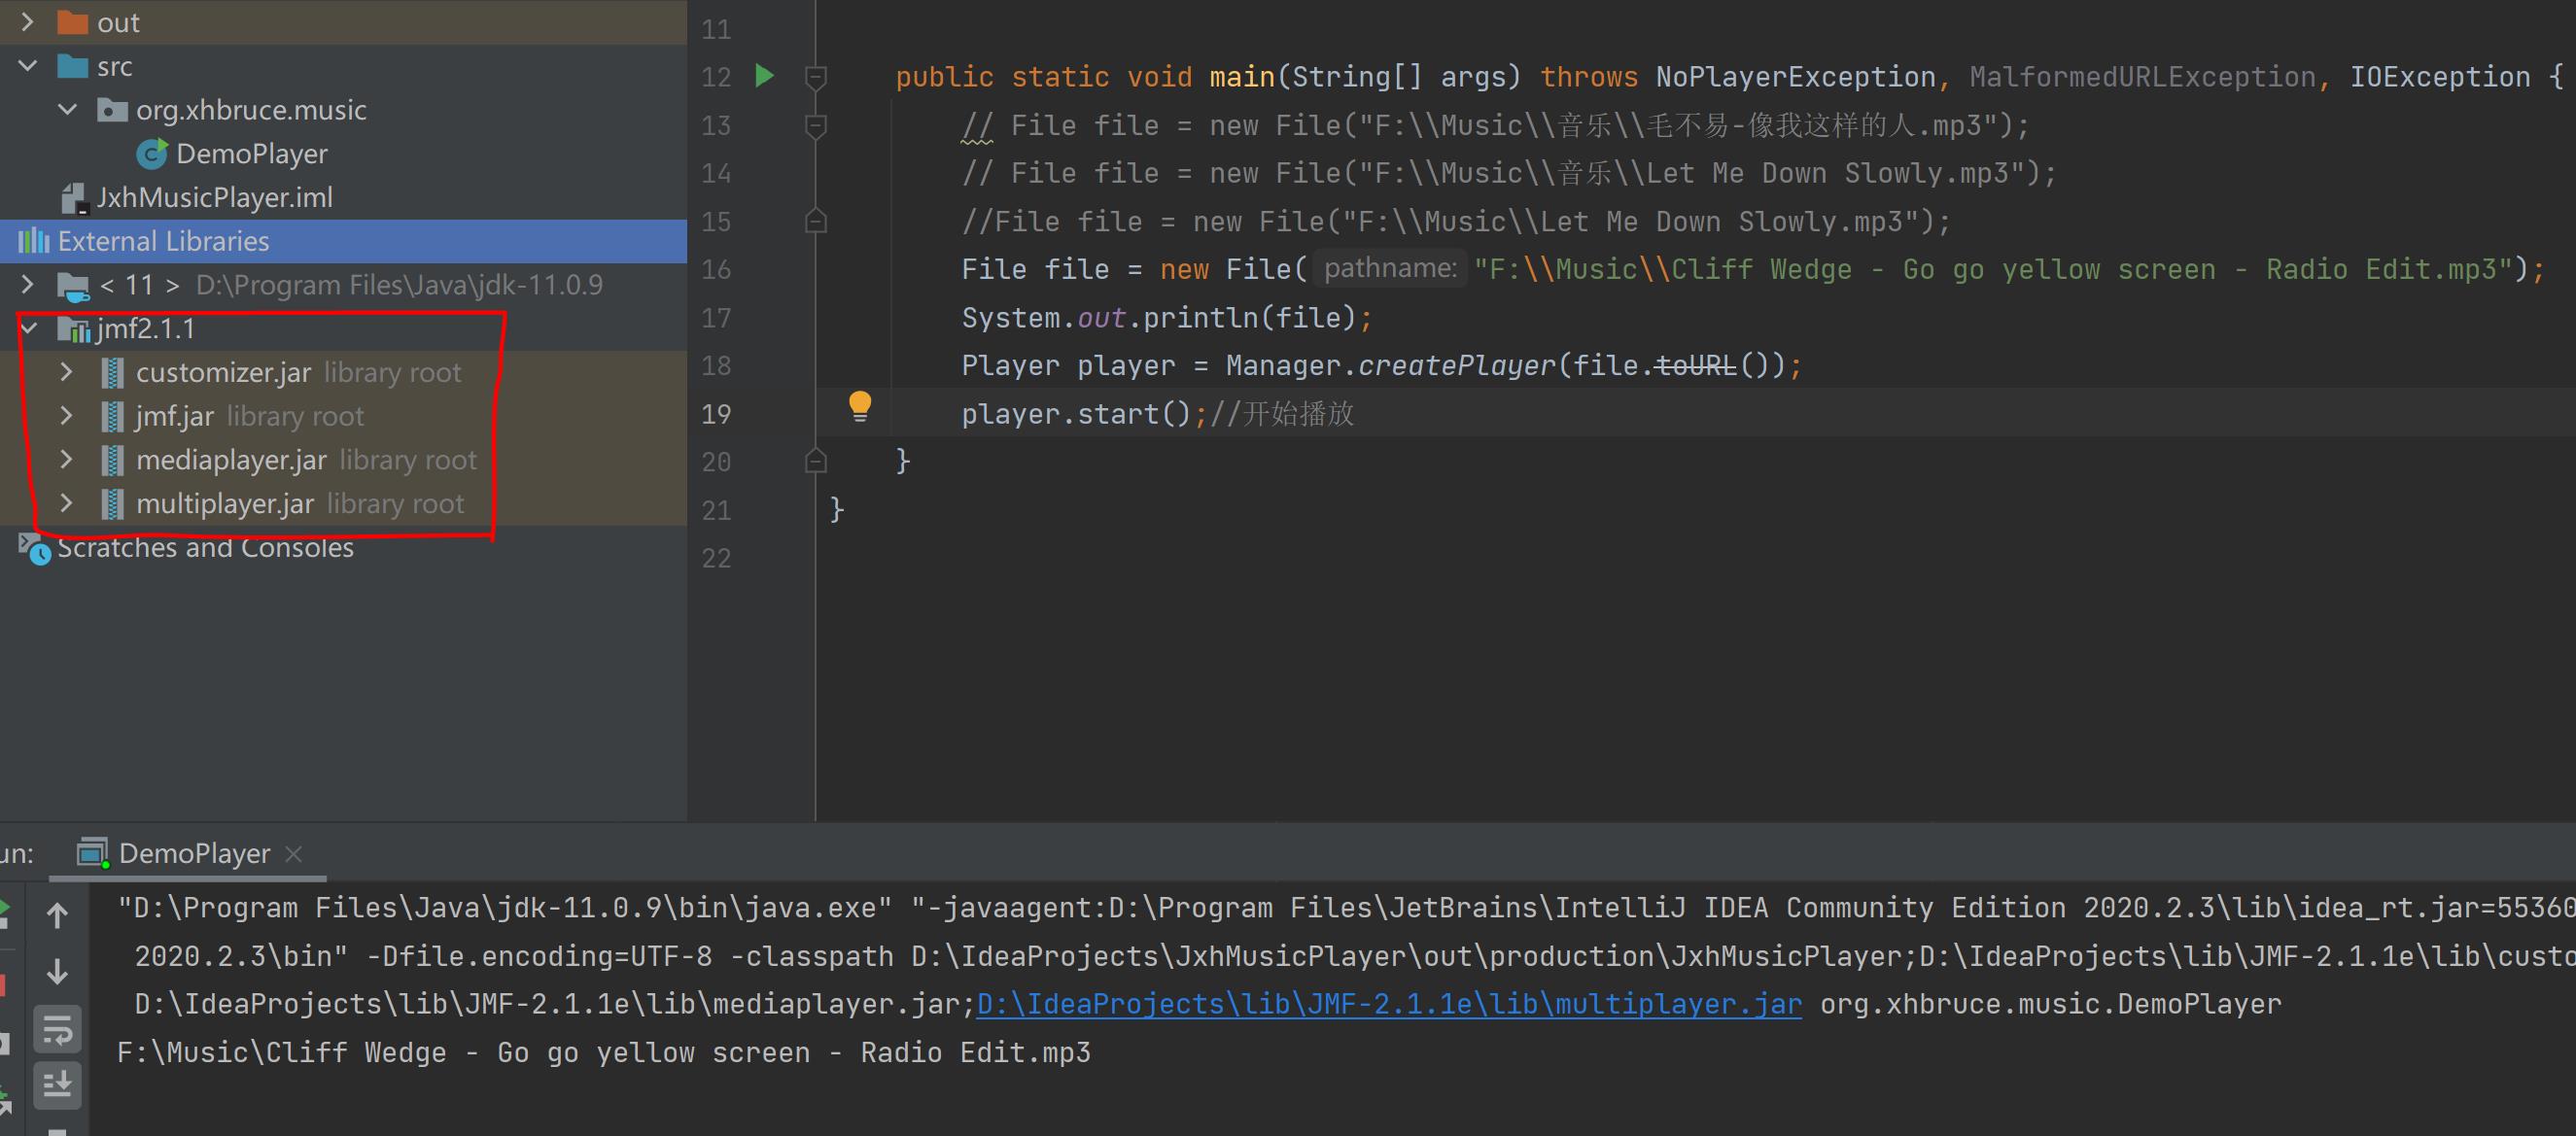Click mediaplayer.jar archive icon
The image size is (2576, 1136).
[113, 460]
